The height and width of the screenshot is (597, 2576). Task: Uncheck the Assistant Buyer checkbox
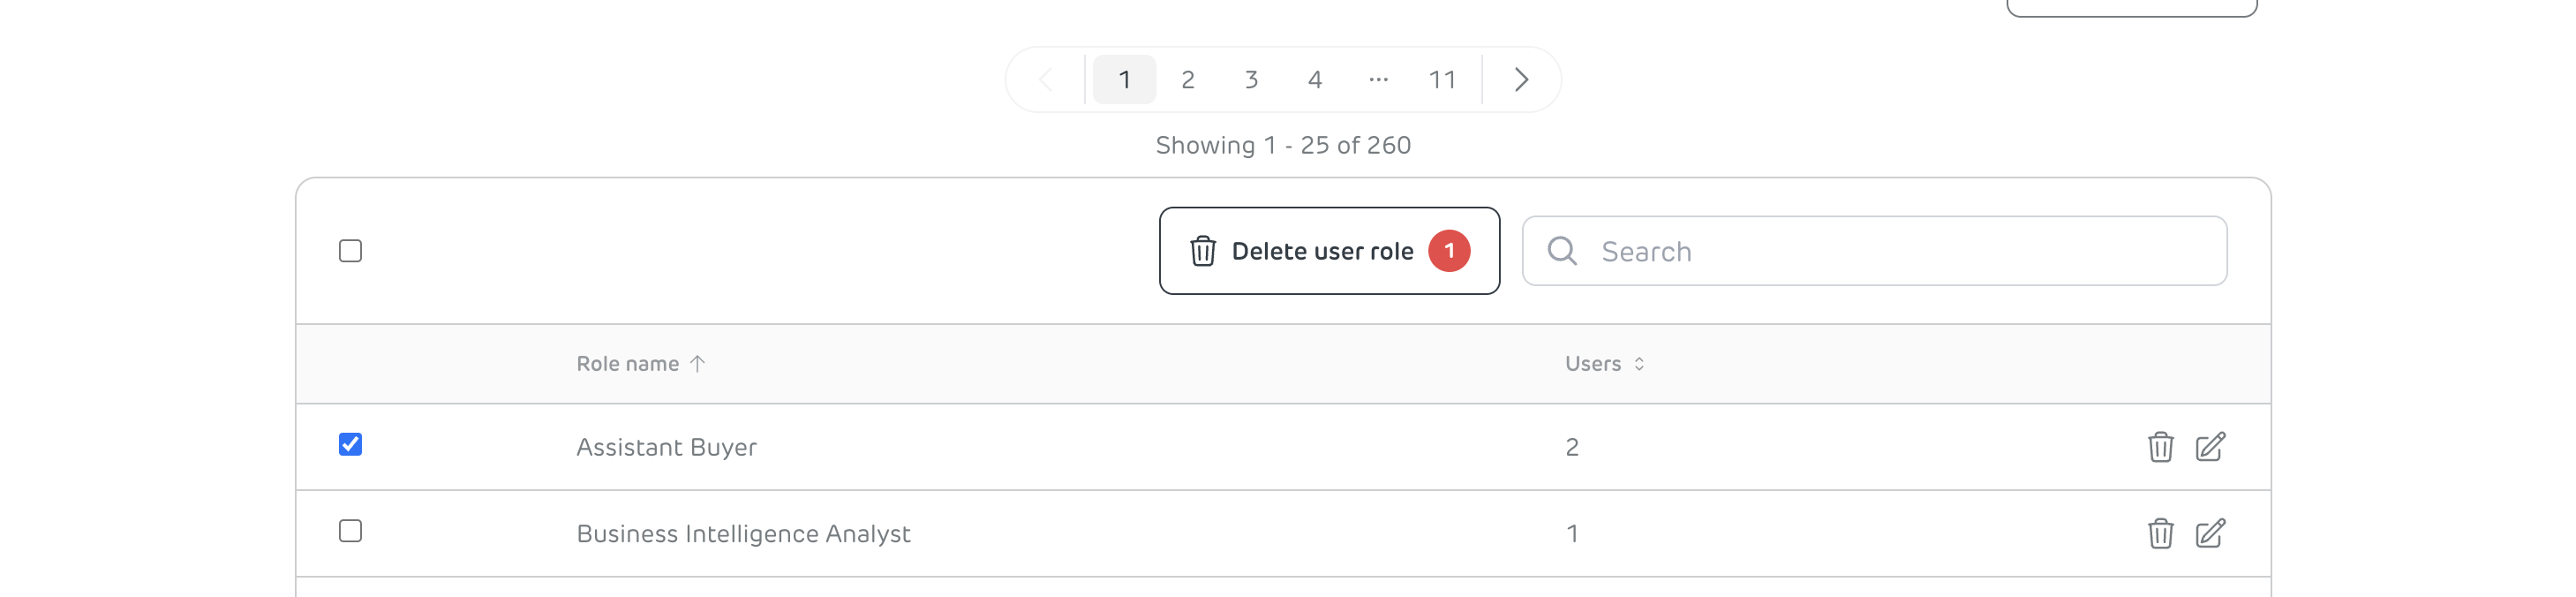point(350,444)
